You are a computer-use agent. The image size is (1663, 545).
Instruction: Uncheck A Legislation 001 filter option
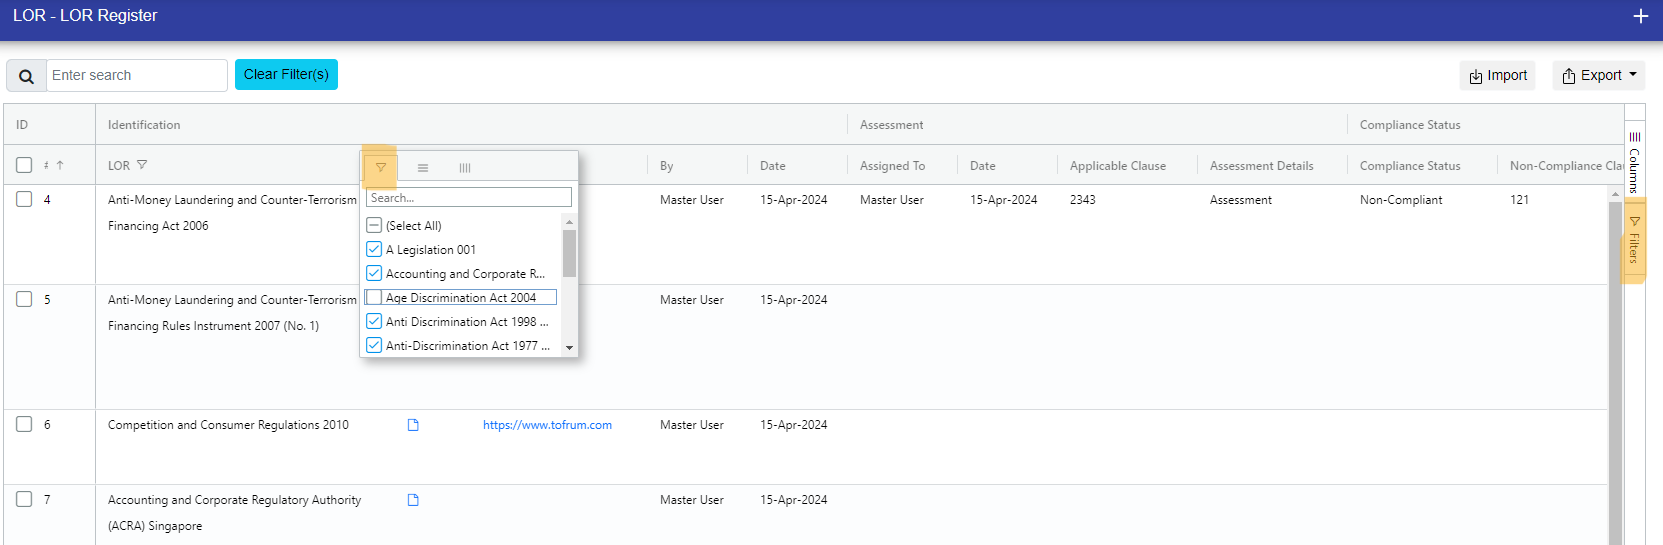click(x=374, y=249)
